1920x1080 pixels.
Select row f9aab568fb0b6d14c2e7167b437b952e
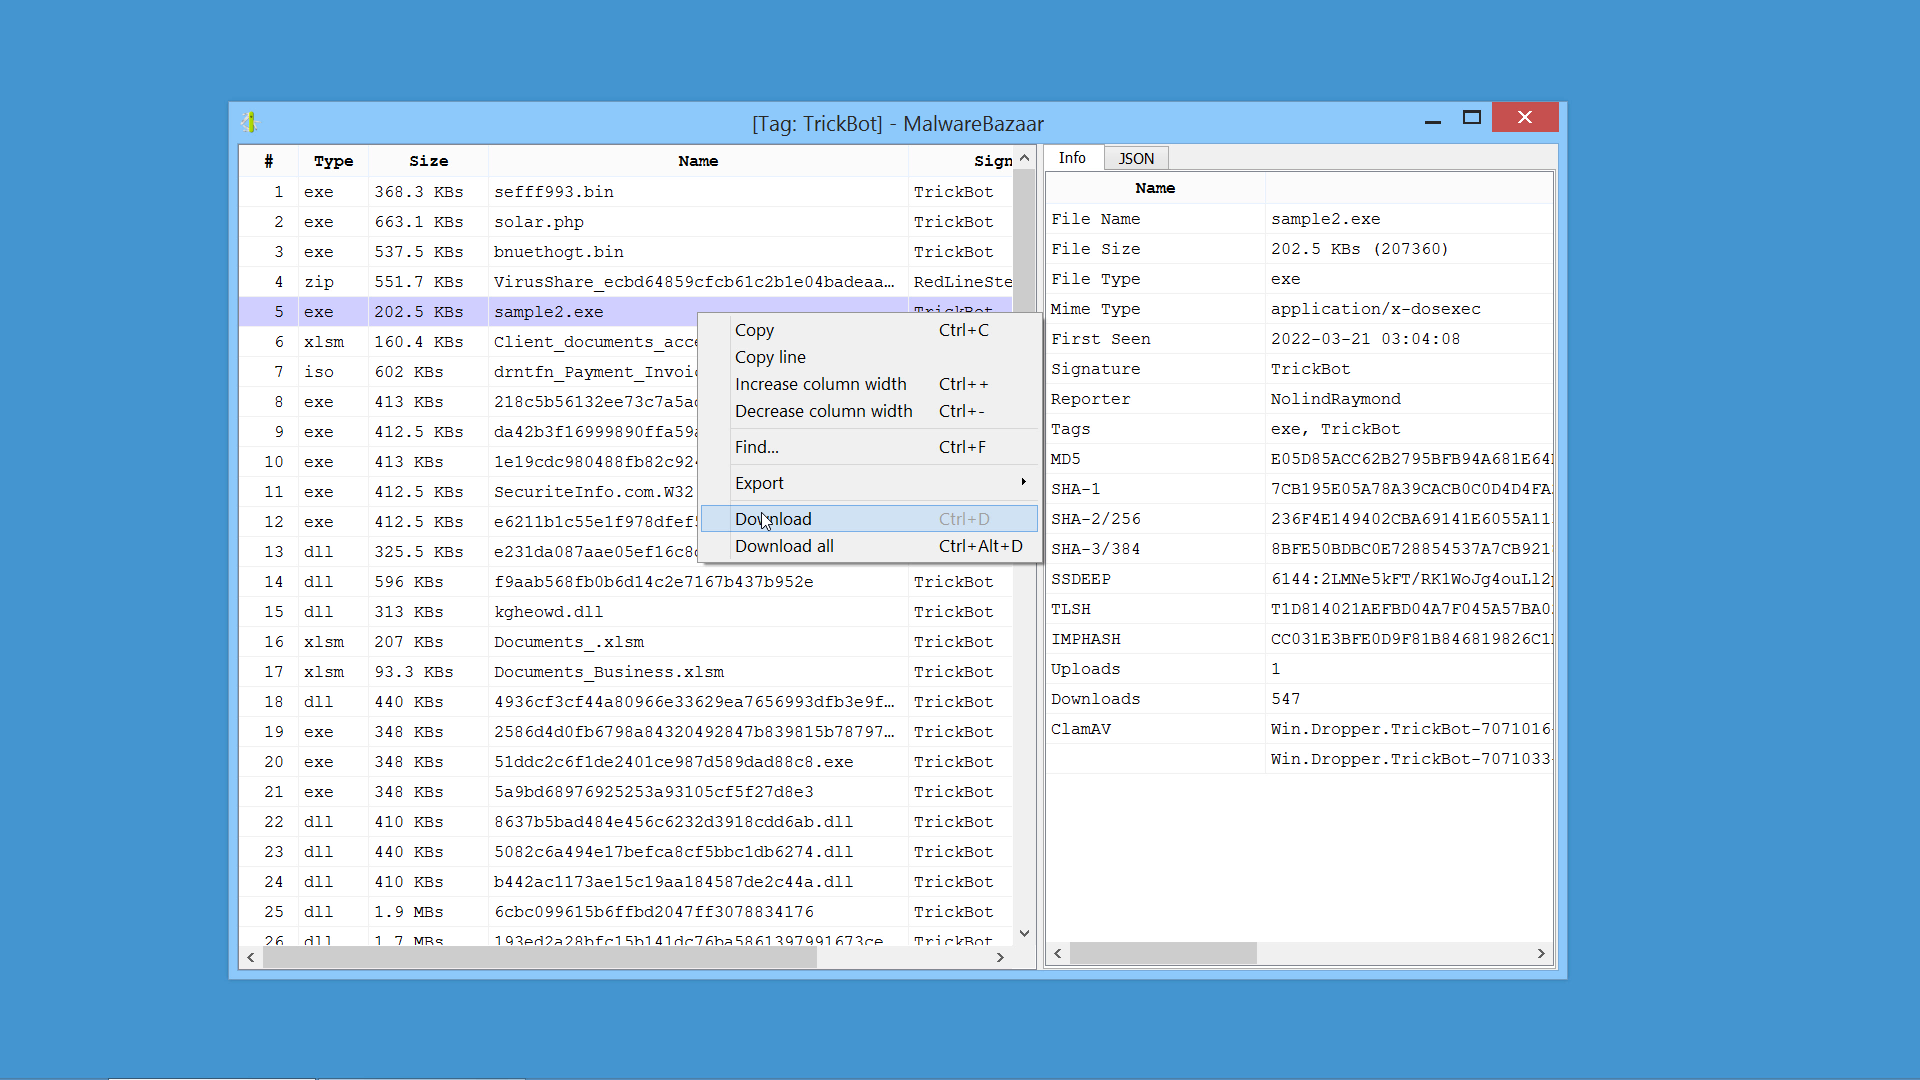click(x=626, y=582)
